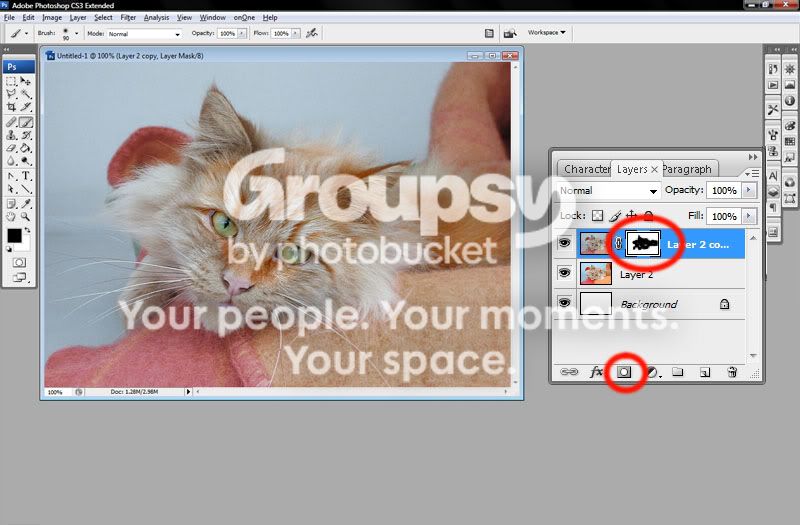This screenshot has width=800, height=525.
Task: Select the History Brush tool
Action: 26,135
